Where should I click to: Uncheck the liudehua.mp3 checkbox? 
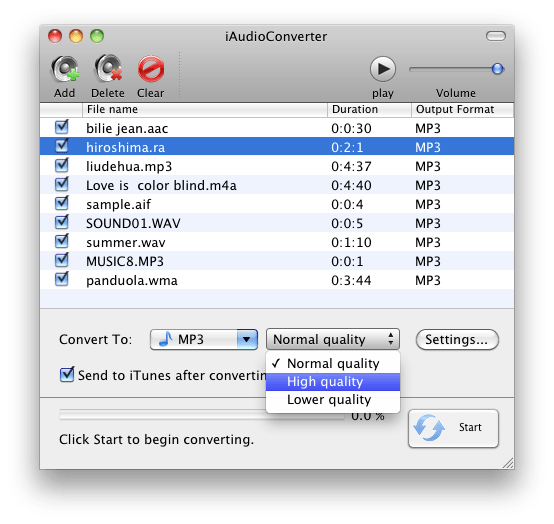click(x=62, y=165)
